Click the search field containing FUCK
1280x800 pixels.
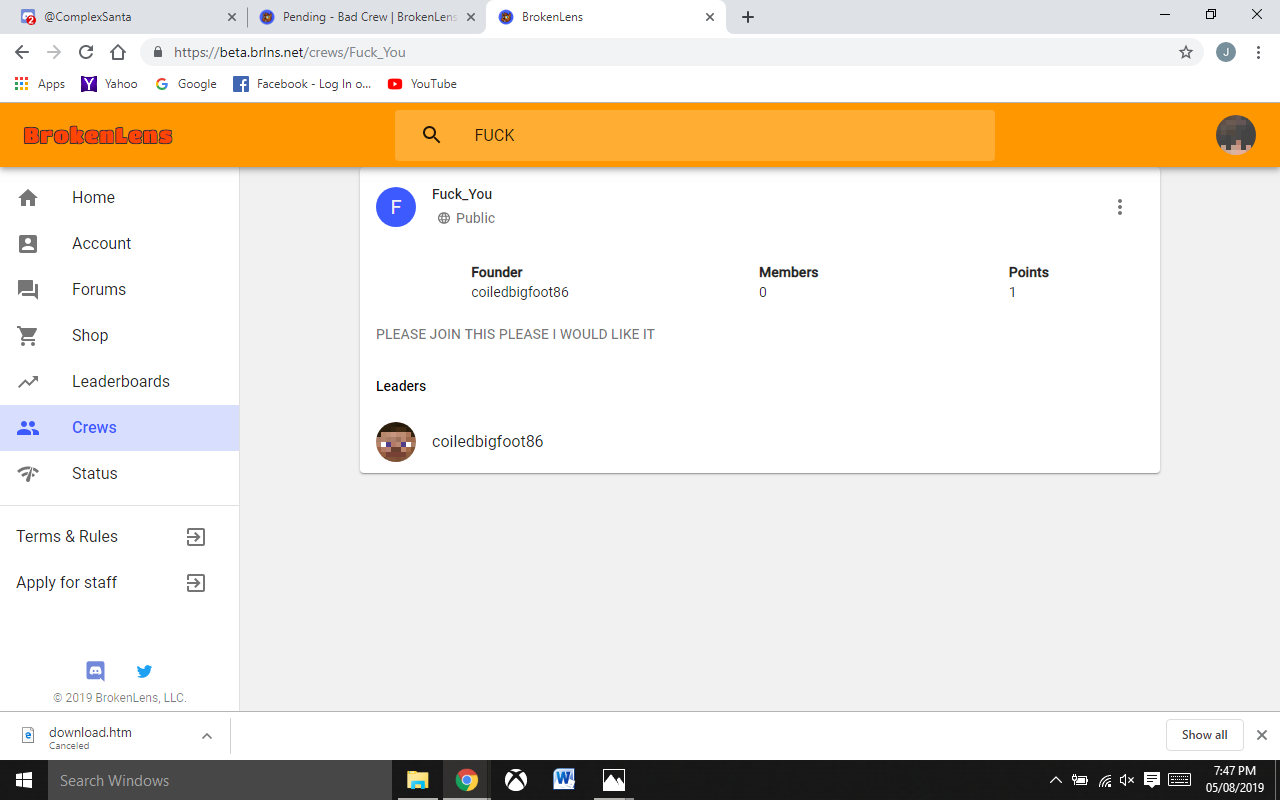point(695,135)
